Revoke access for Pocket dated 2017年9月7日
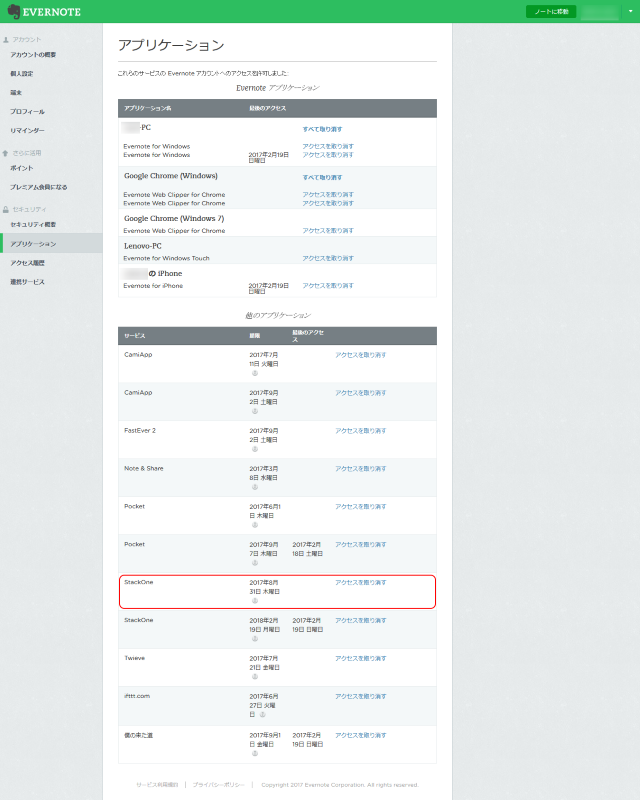The height and width of the screenshot is (800, 640). [x=360, y=544]
